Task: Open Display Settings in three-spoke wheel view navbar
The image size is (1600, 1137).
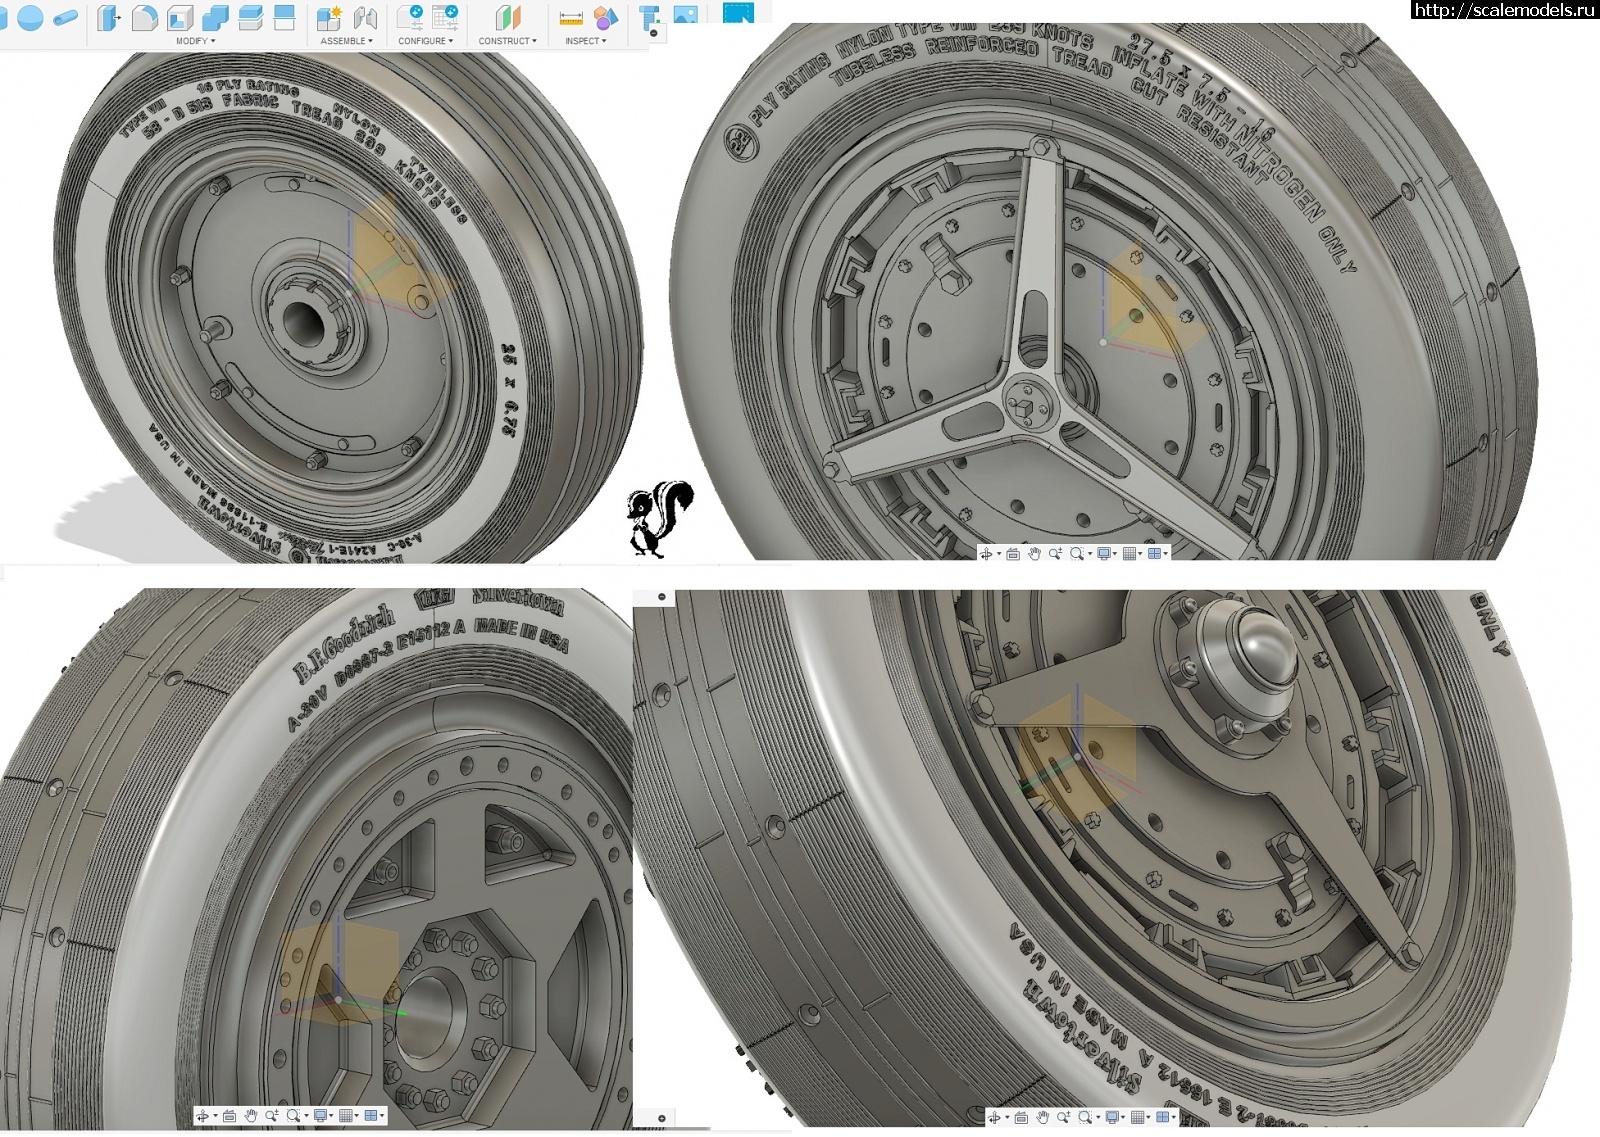Action: (1104, 553)
